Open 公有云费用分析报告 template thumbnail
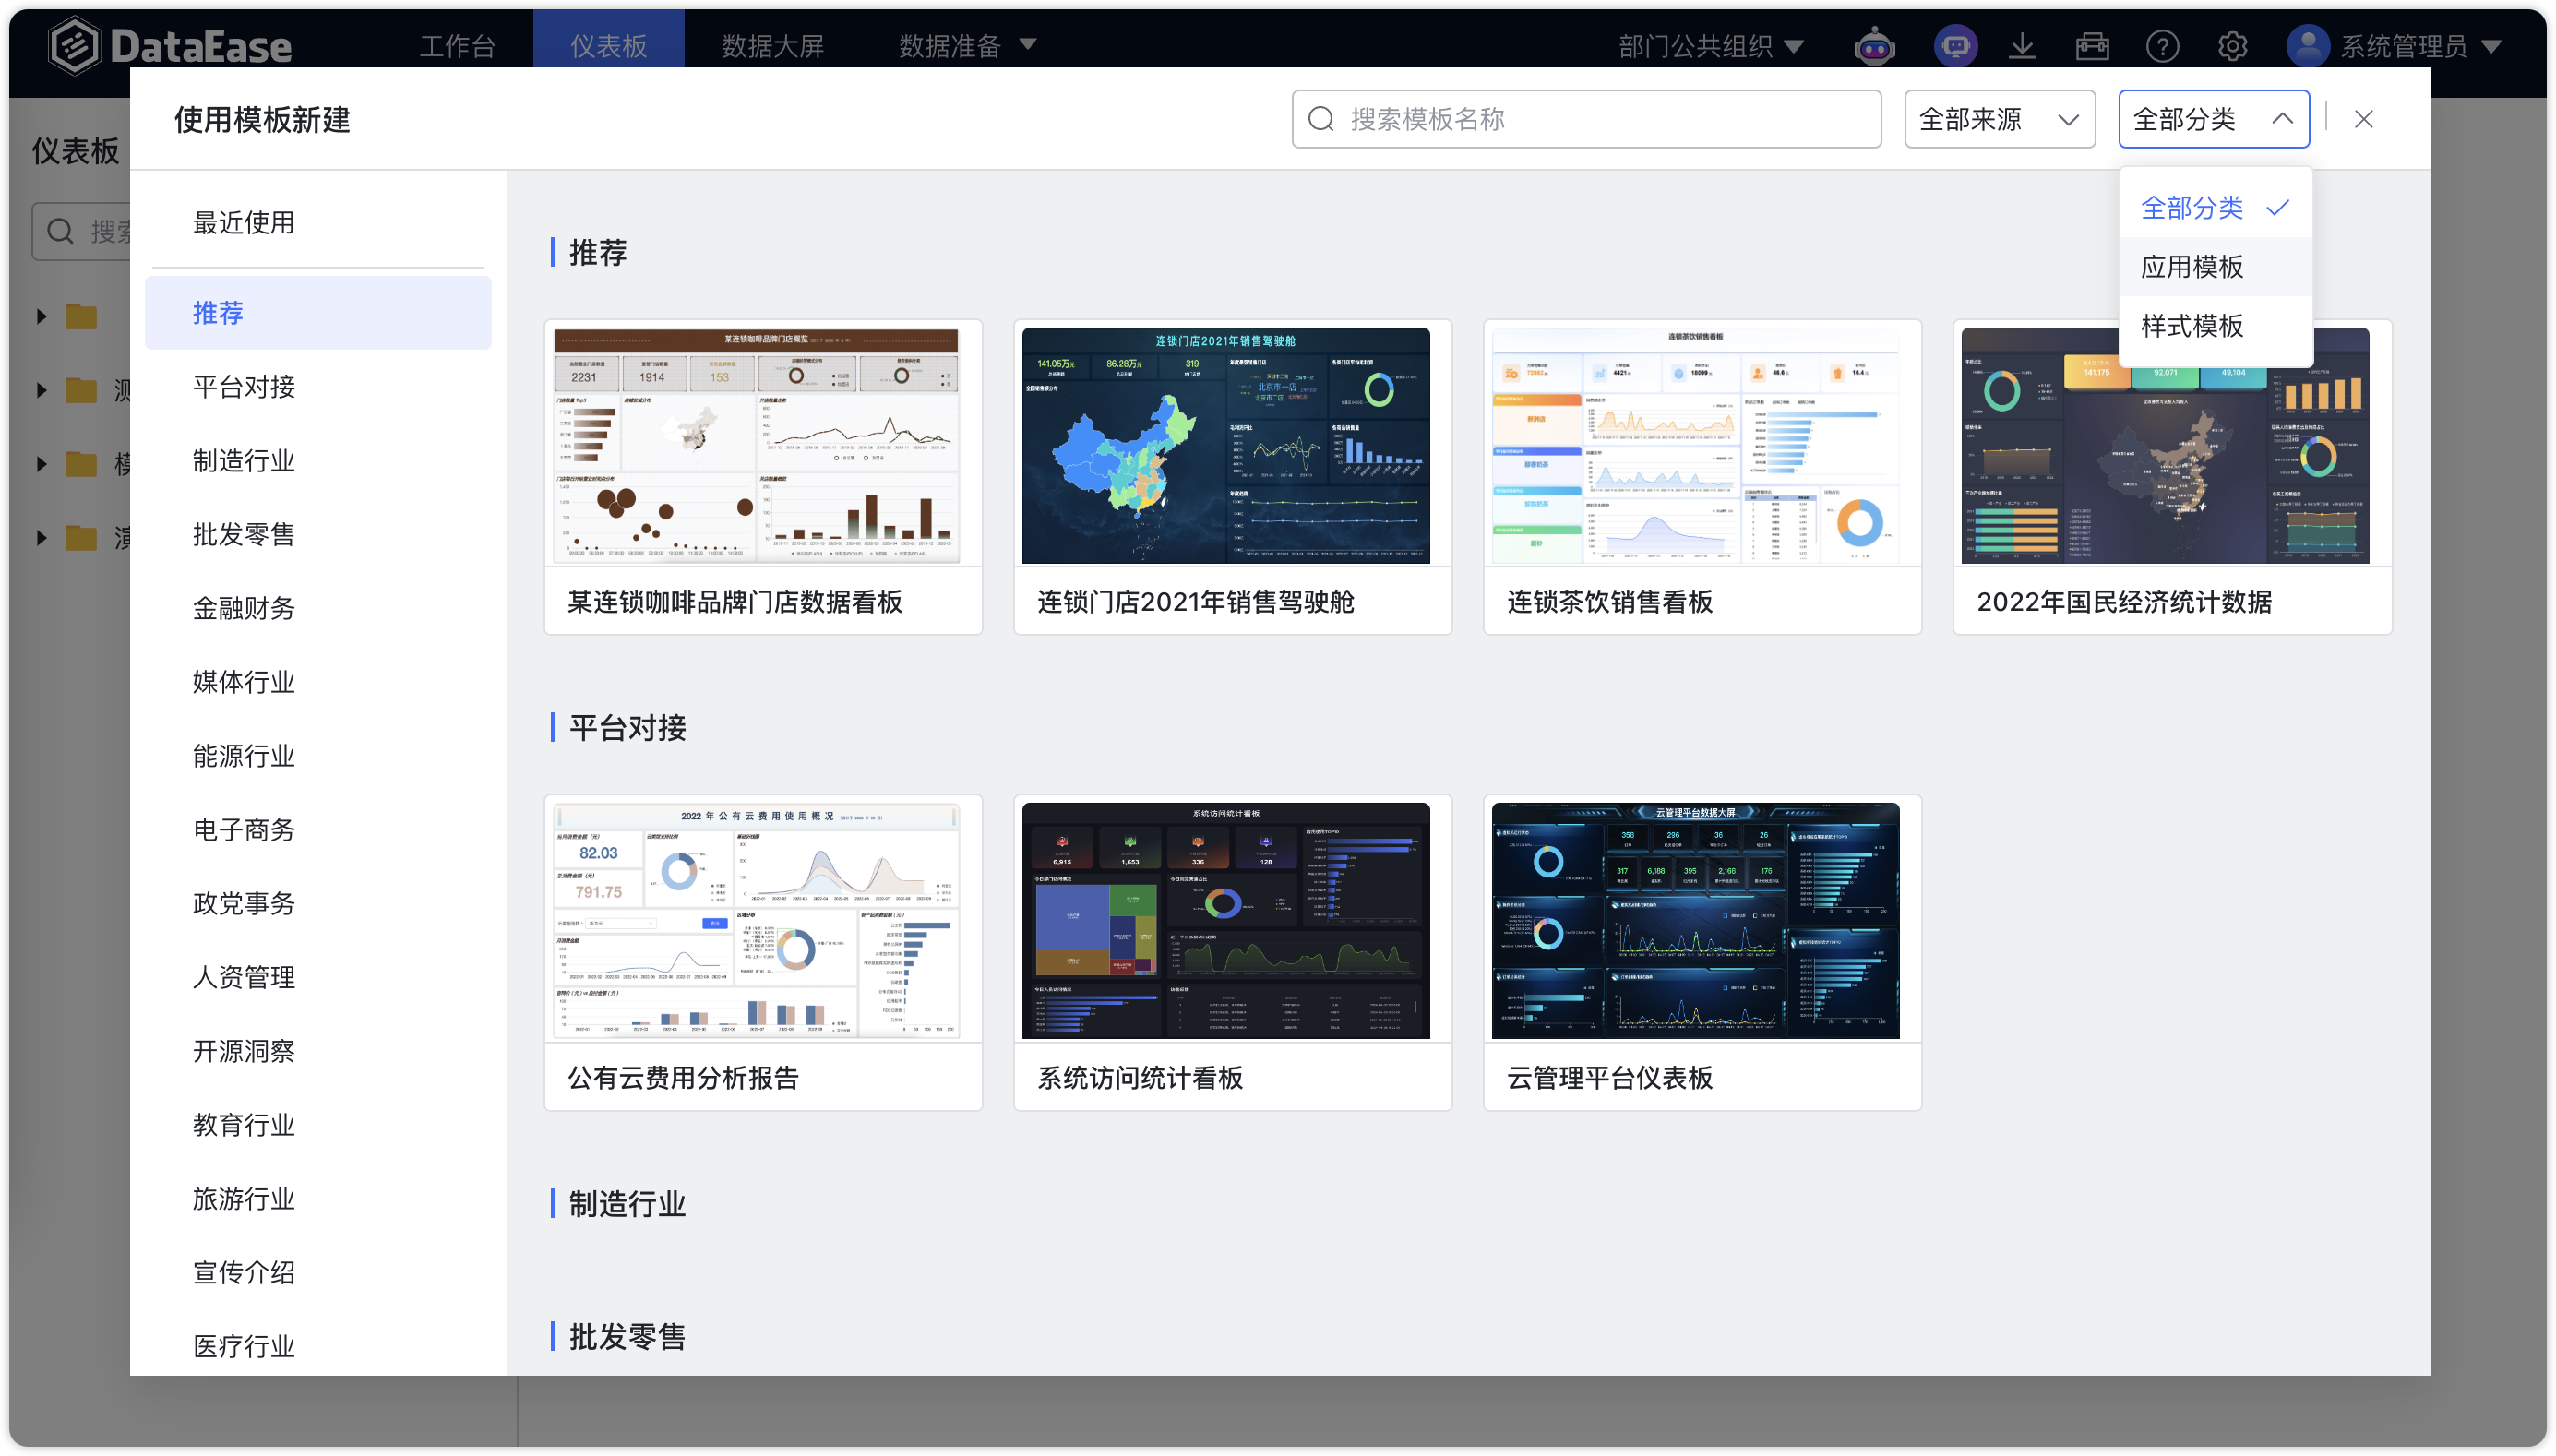 [757, 921]
